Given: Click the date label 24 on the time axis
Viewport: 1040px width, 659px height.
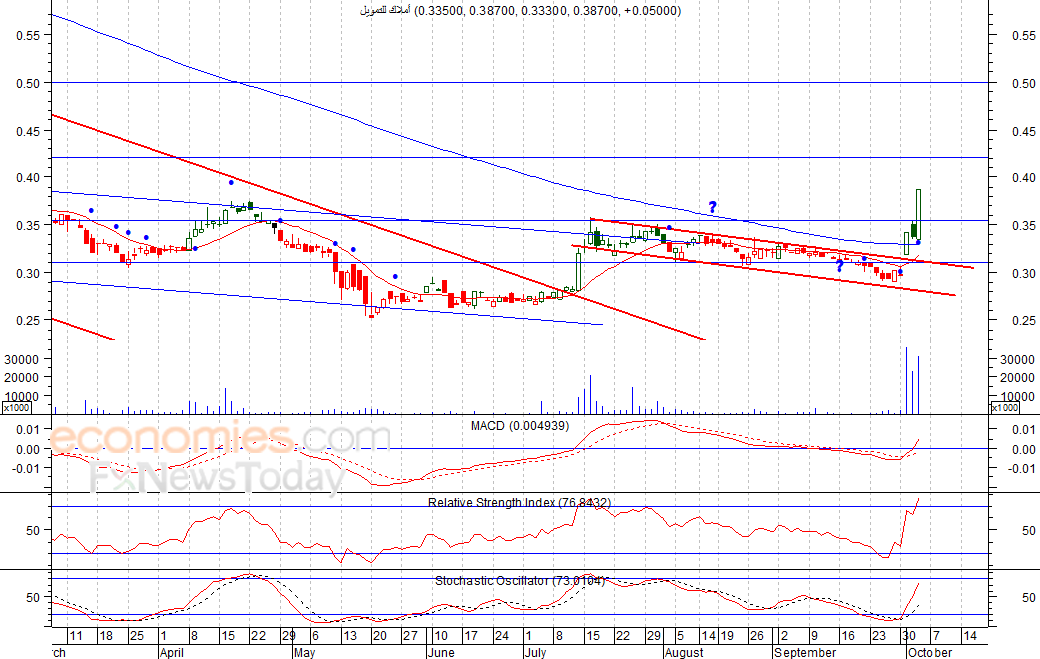Looking at the screenshot, I should [x=501, y=636].
